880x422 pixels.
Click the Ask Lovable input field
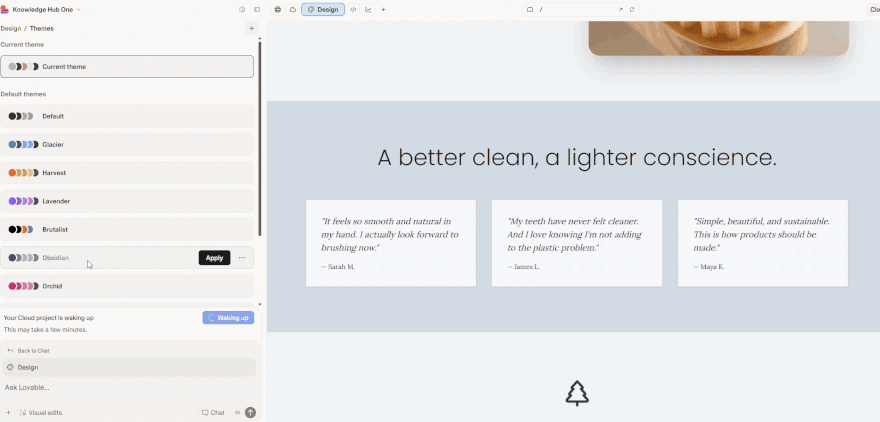(x=120, y=387)
